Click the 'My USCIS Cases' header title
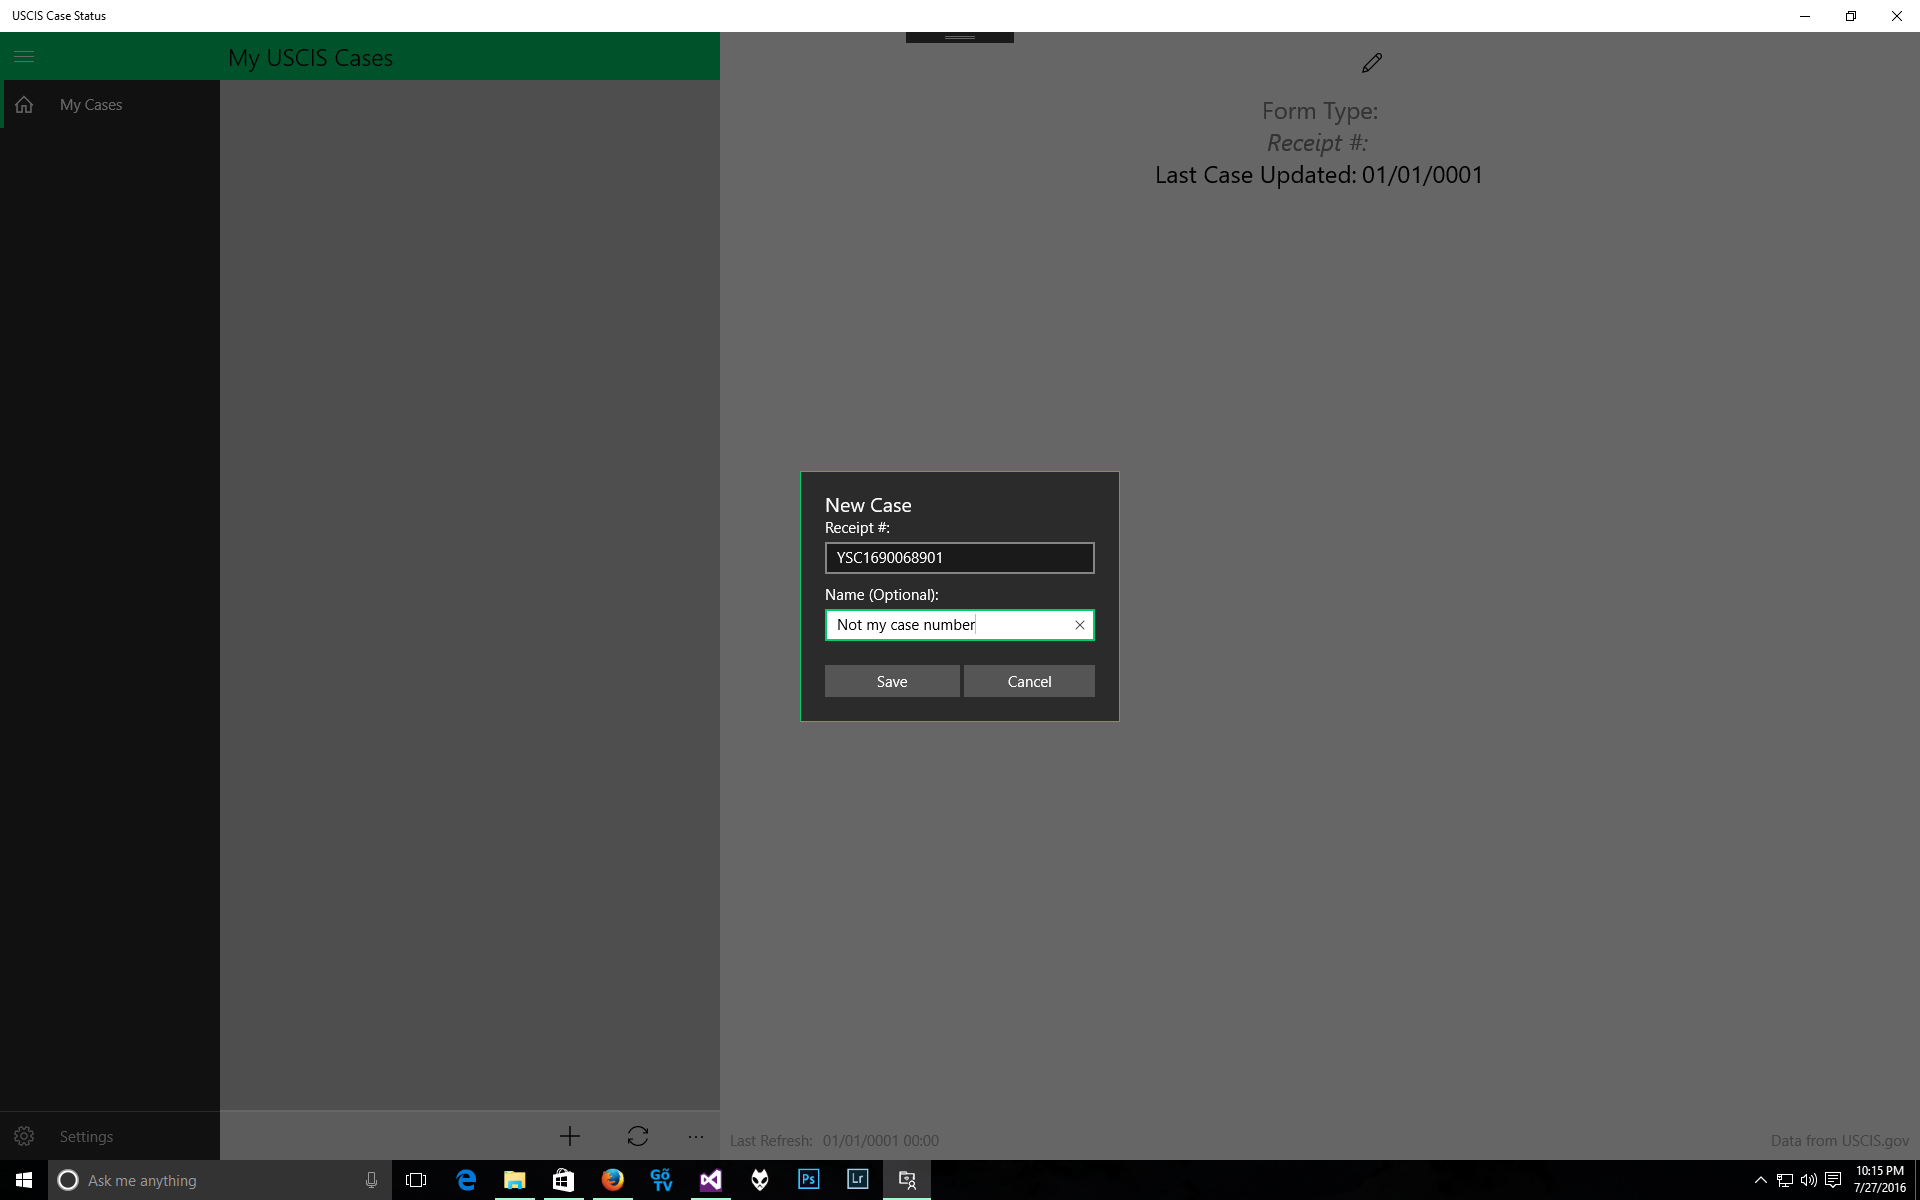 point(311,58)
